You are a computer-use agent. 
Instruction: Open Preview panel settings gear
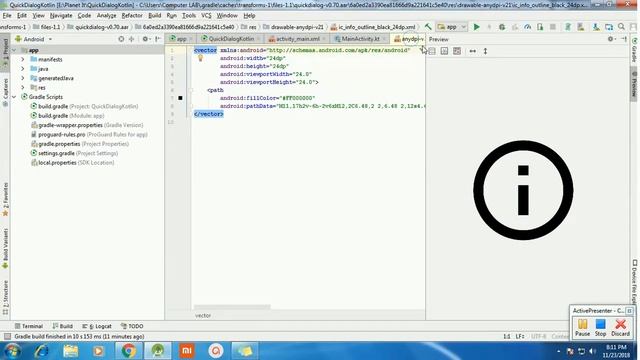[x=611, y=39]
